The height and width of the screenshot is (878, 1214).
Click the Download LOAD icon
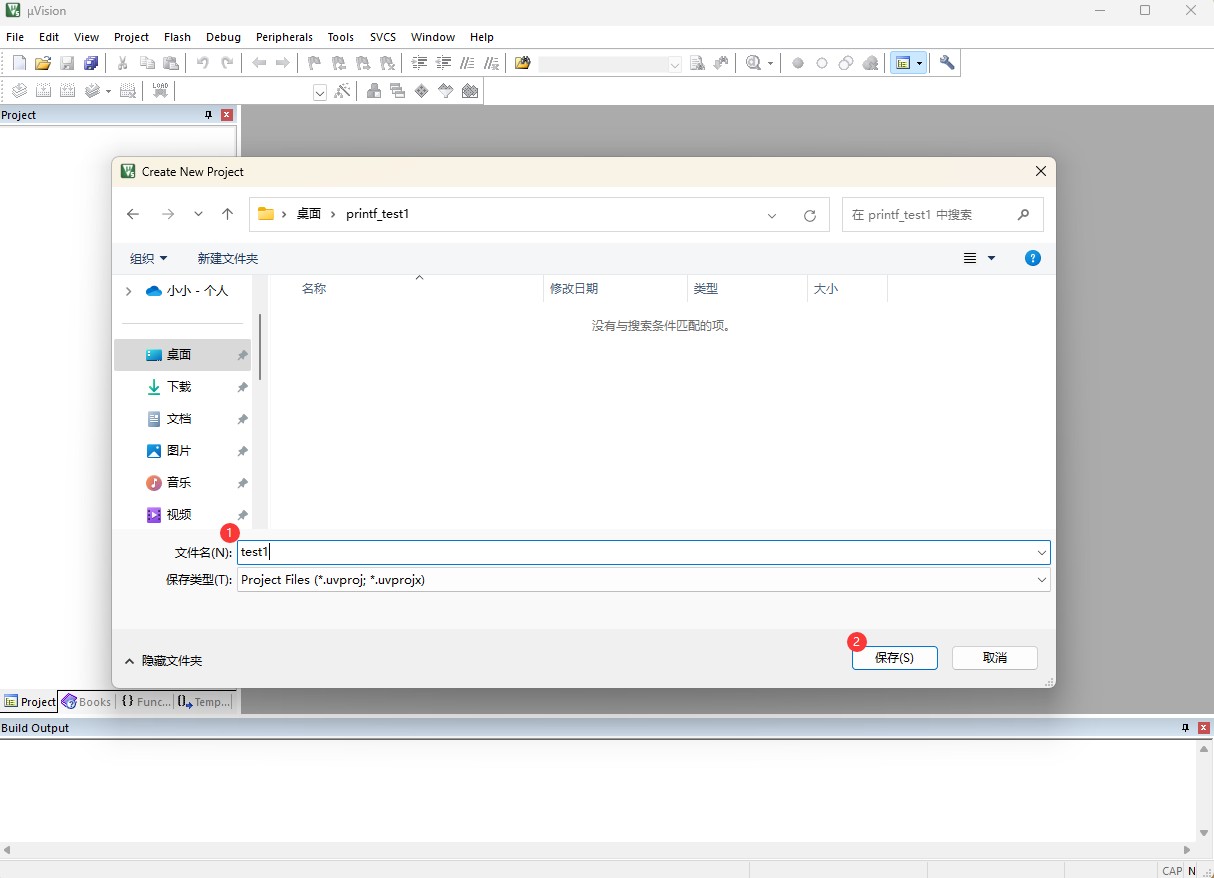point(160,91)
